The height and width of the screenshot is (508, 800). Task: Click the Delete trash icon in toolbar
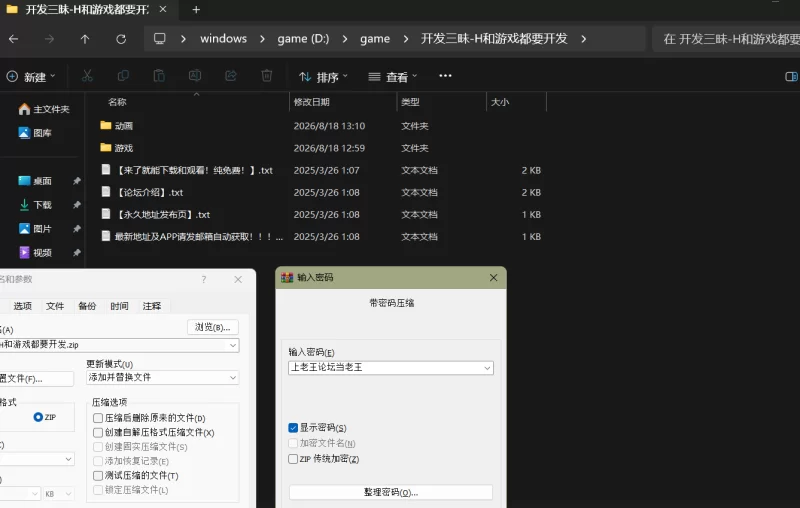[266, 76]
